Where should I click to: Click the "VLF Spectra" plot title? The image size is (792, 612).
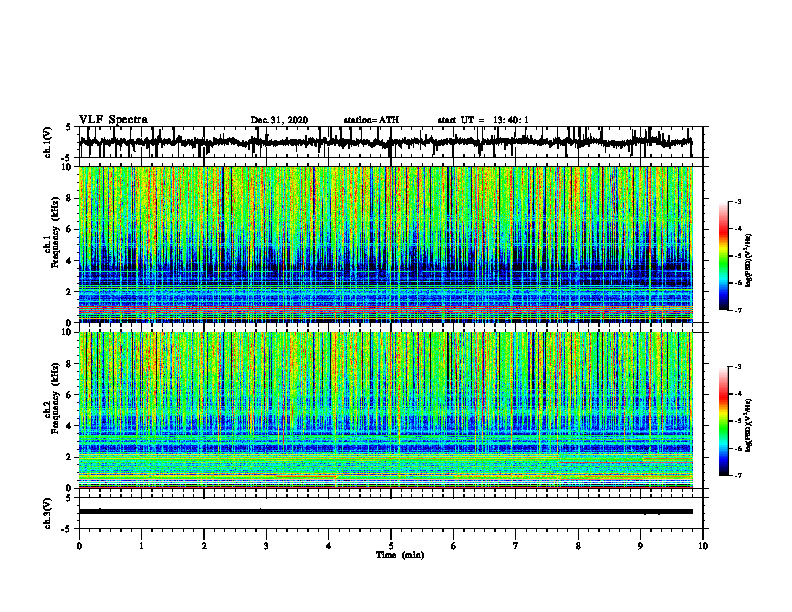click(x=113, y=120)
